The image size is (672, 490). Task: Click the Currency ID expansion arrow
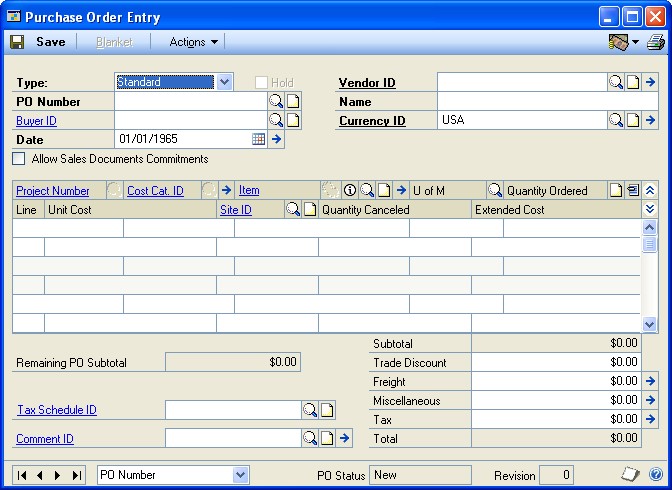point(651,120)
